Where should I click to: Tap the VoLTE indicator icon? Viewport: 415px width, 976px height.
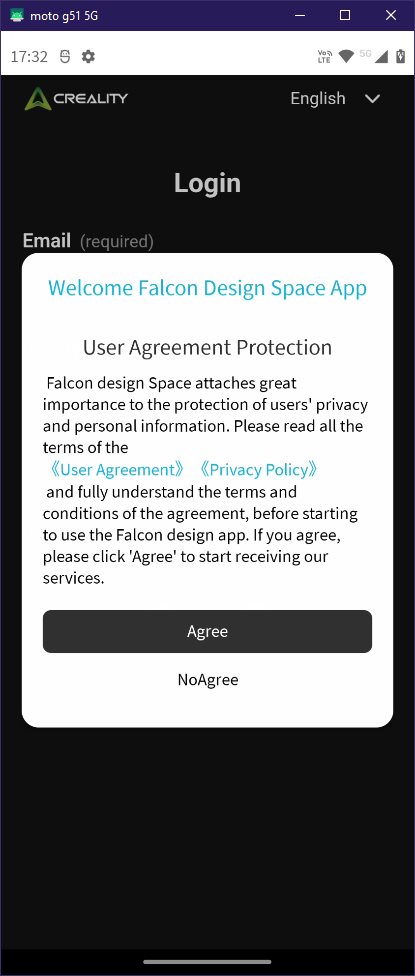click(325, 56)
